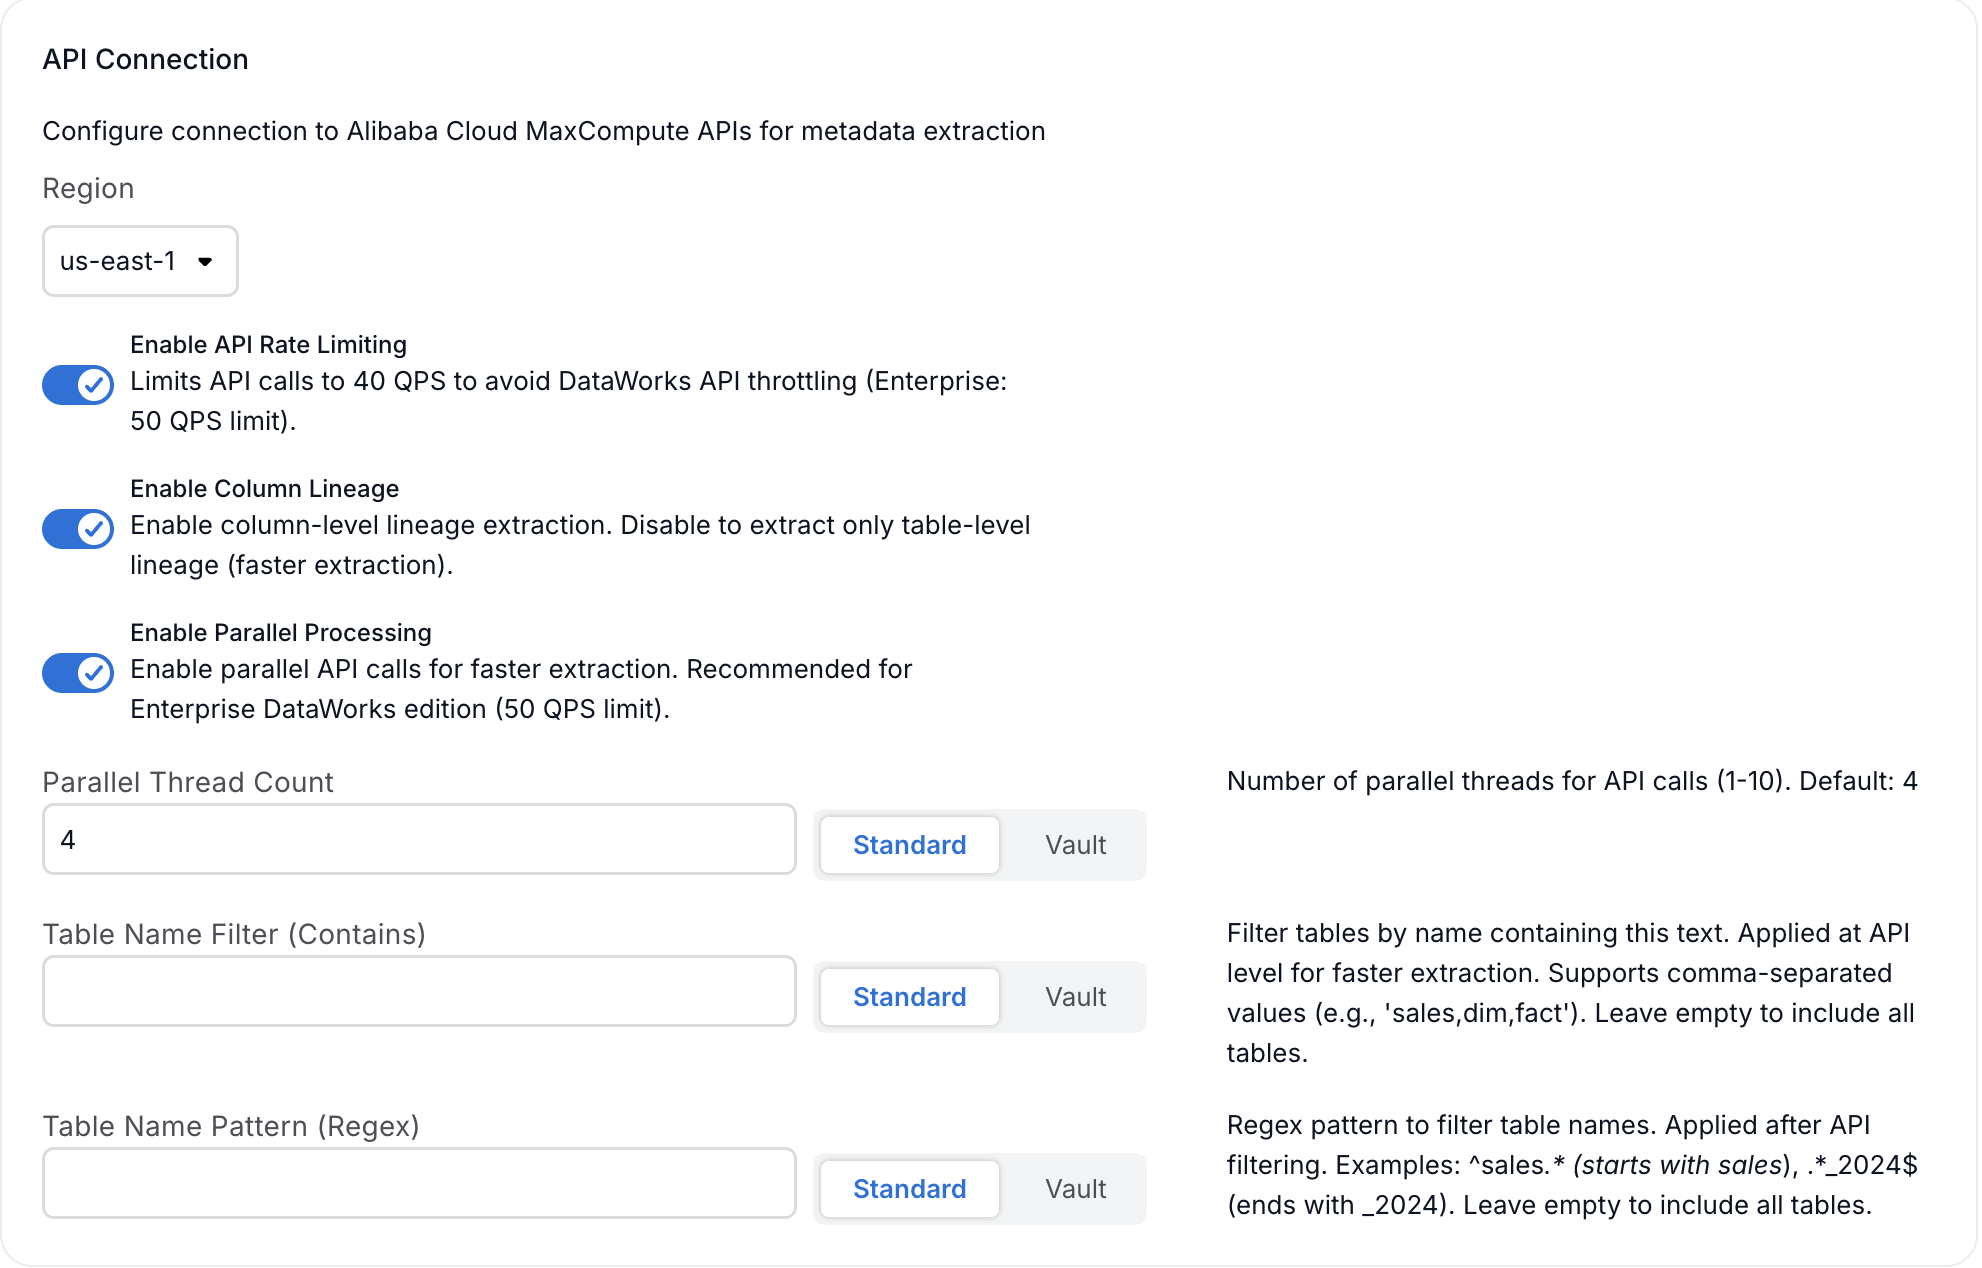The height and width of the screenshot is (1268, 1982).
Task: Focus the Table Name Filter (Contains) field
Action: point(419,992)
